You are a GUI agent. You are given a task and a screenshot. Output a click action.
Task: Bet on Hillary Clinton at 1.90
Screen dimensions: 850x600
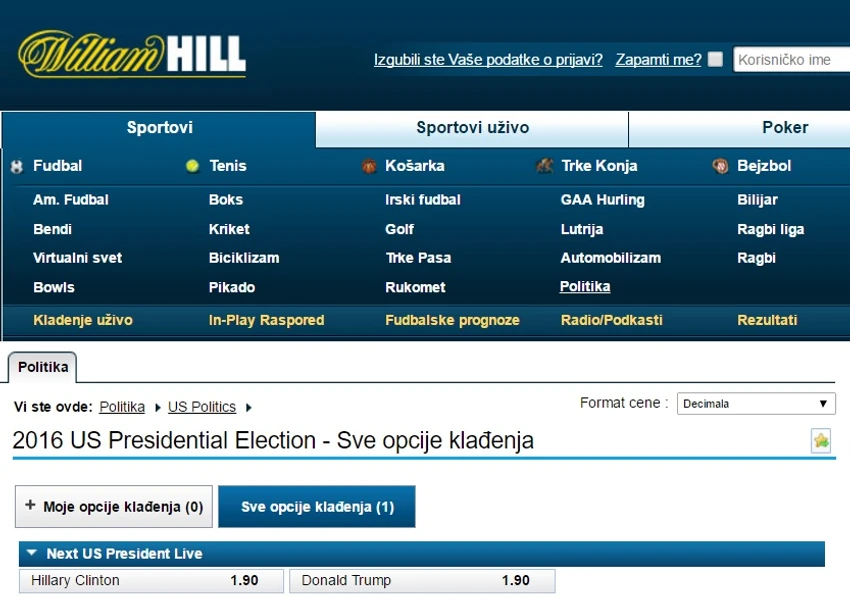pos(151,580)
